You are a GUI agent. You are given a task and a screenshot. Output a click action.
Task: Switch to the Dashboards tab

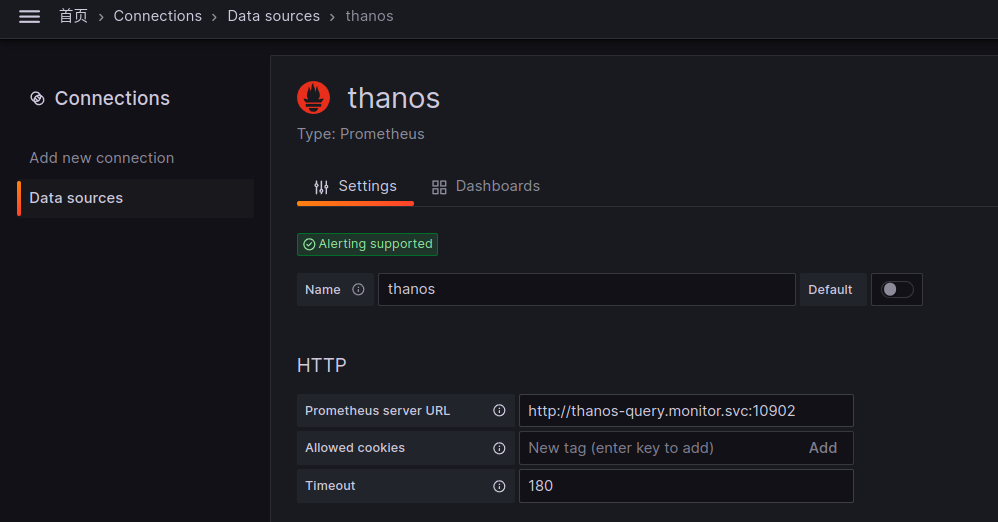pyautogui.click(x=485, y=187)
